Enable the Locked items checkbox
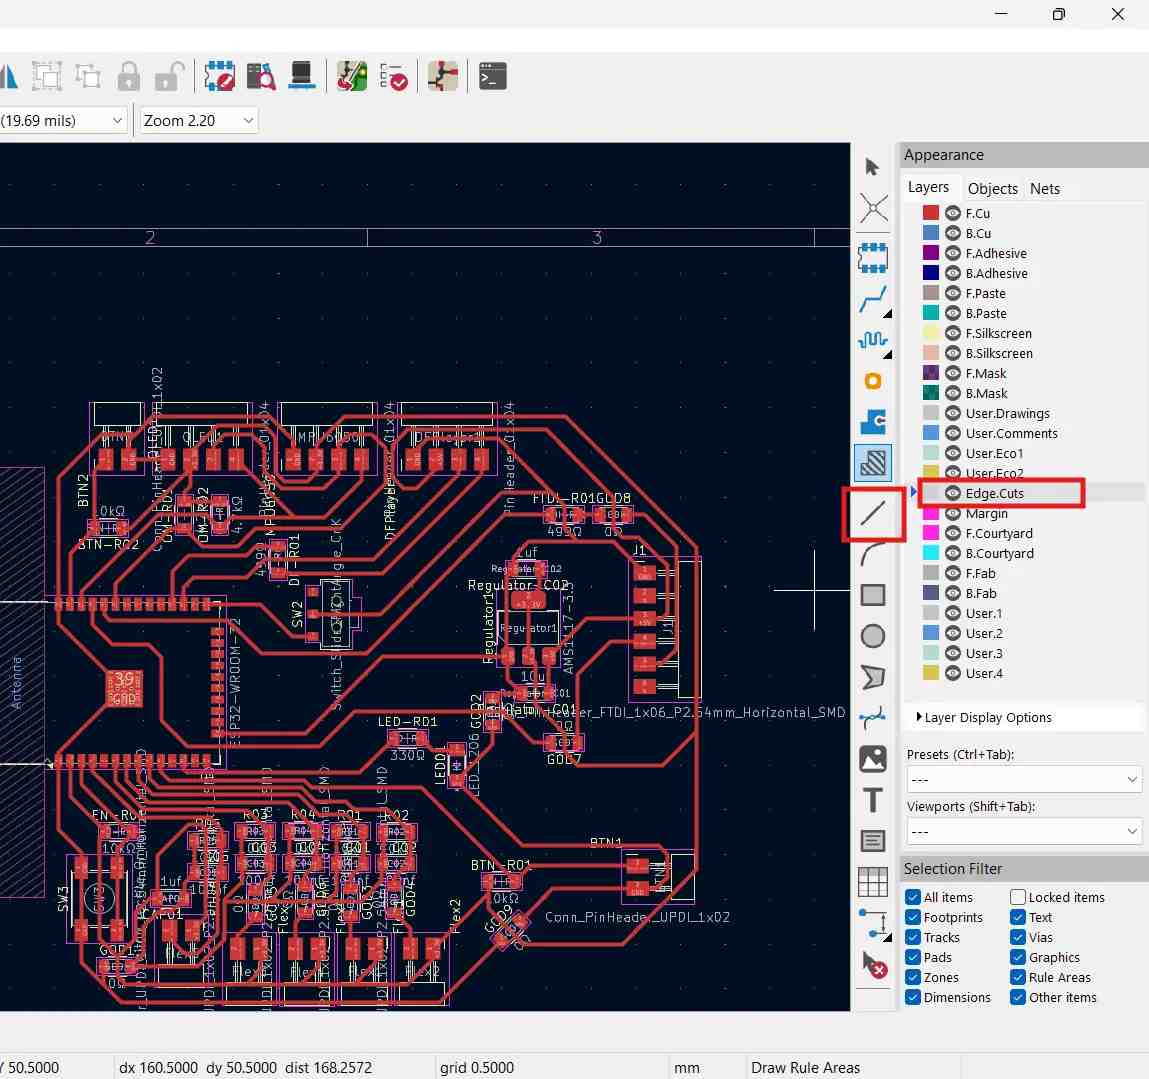This screenshot has height=1079, width=1149. click(x=1018, y=897)
